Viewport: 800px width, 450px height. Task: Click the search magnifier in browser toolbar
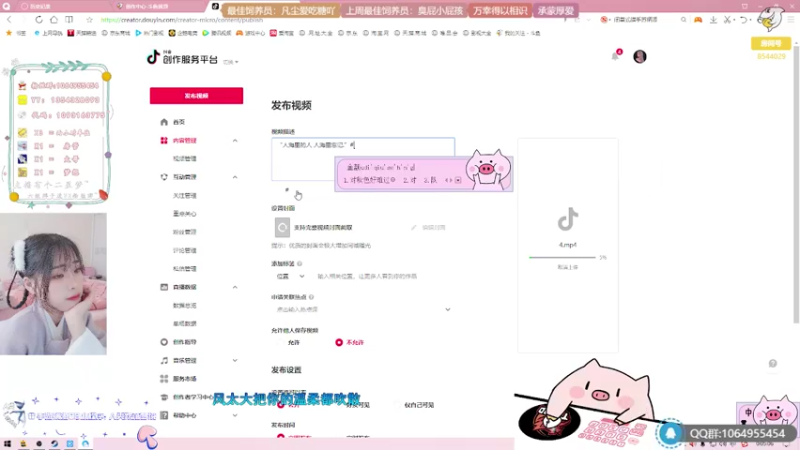tap(683, 19)
